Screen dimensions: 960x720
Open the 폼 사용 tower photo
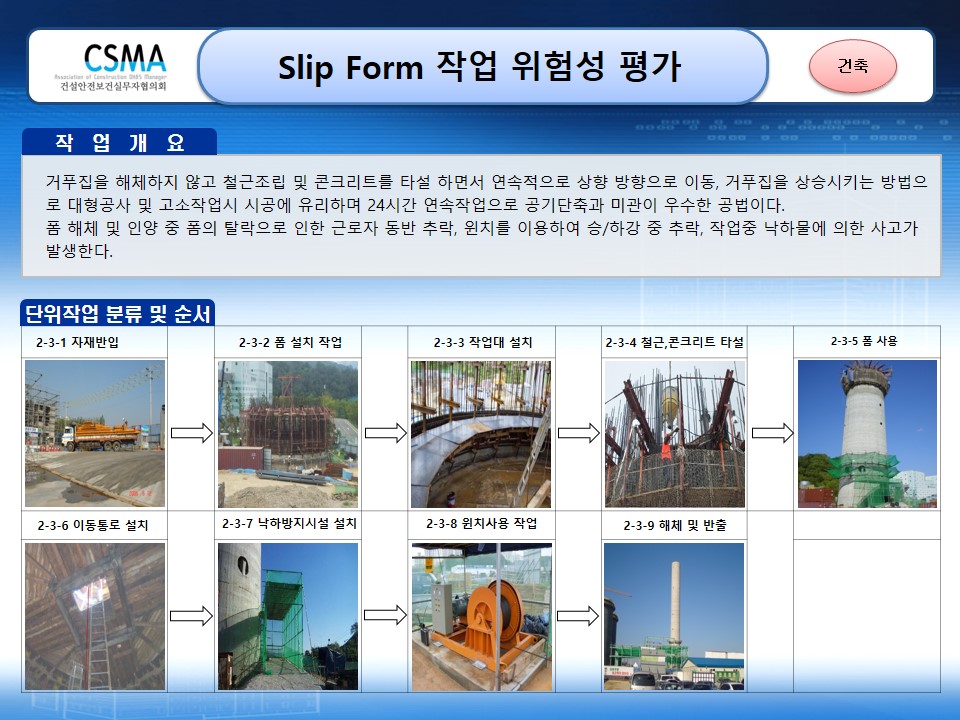[x=868, y=434]
